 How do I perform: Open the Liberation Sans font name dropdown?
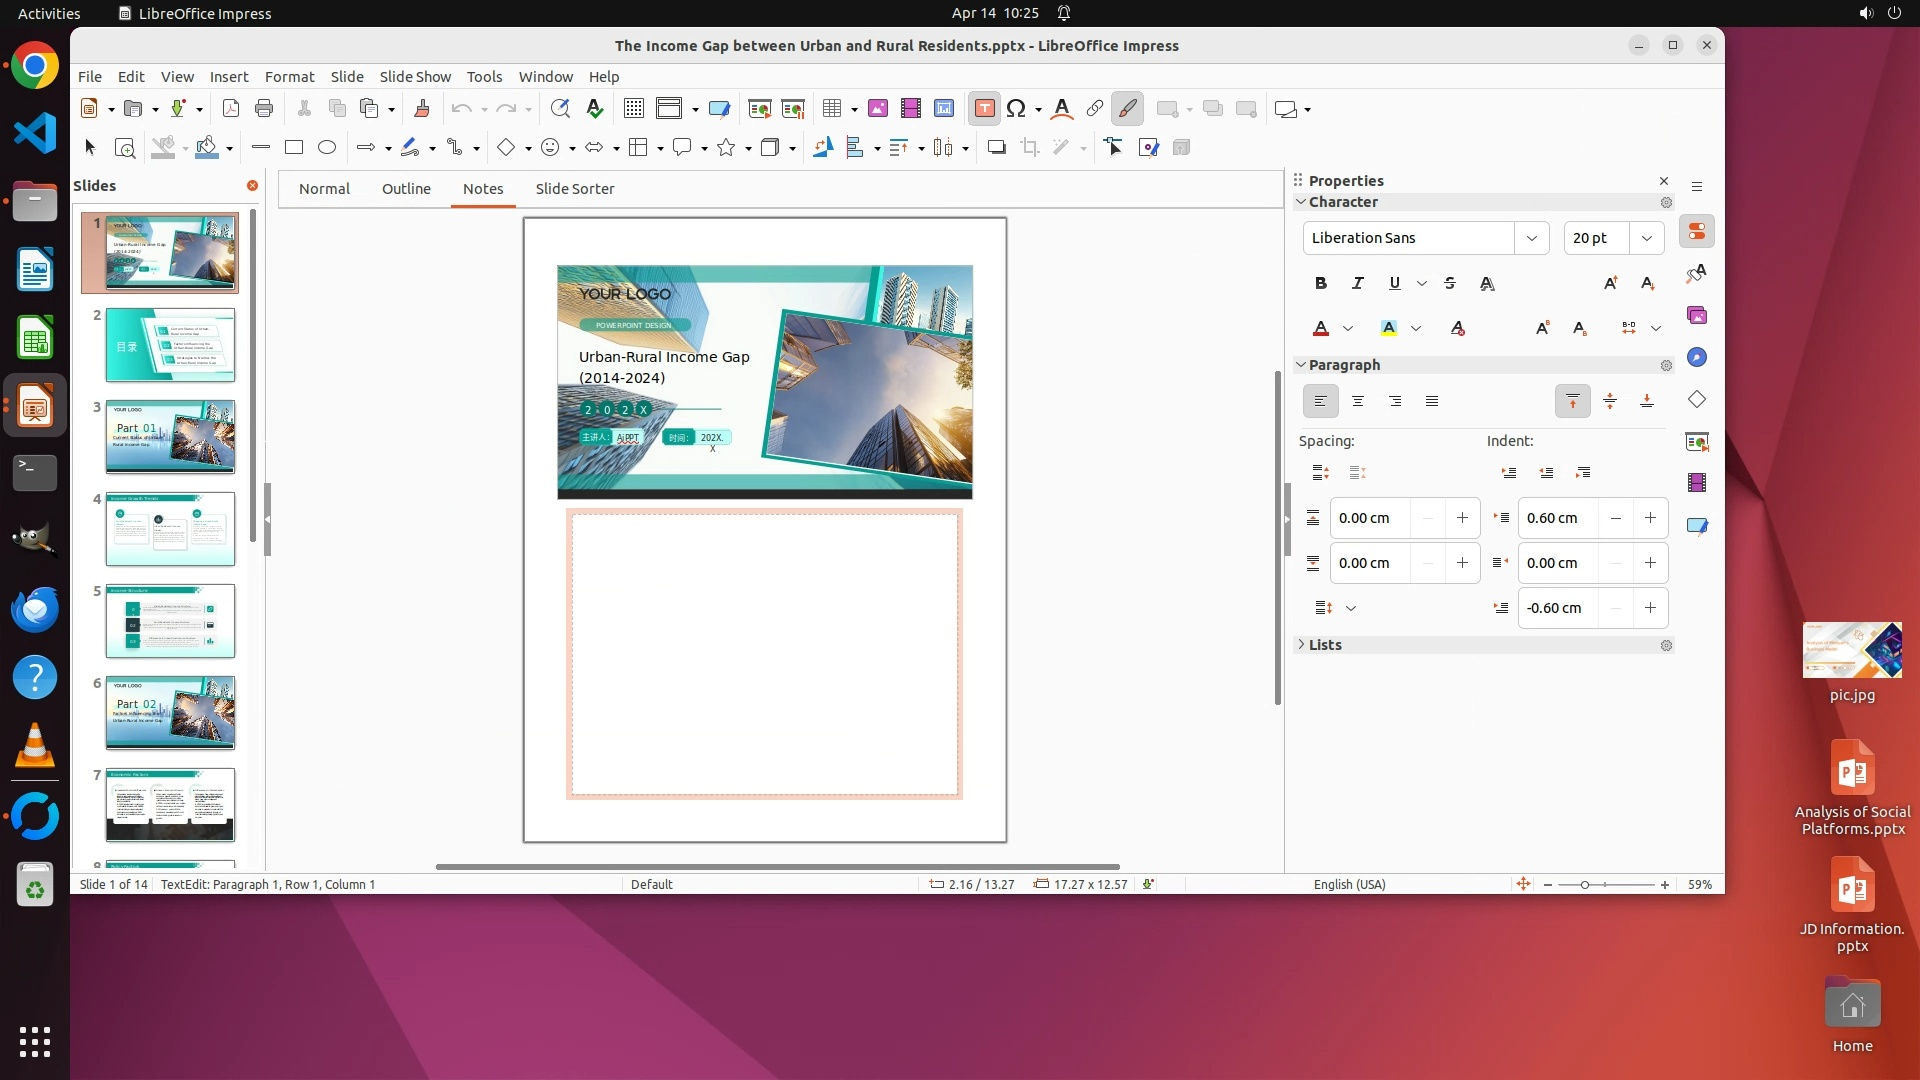[x=1531, y=238]
